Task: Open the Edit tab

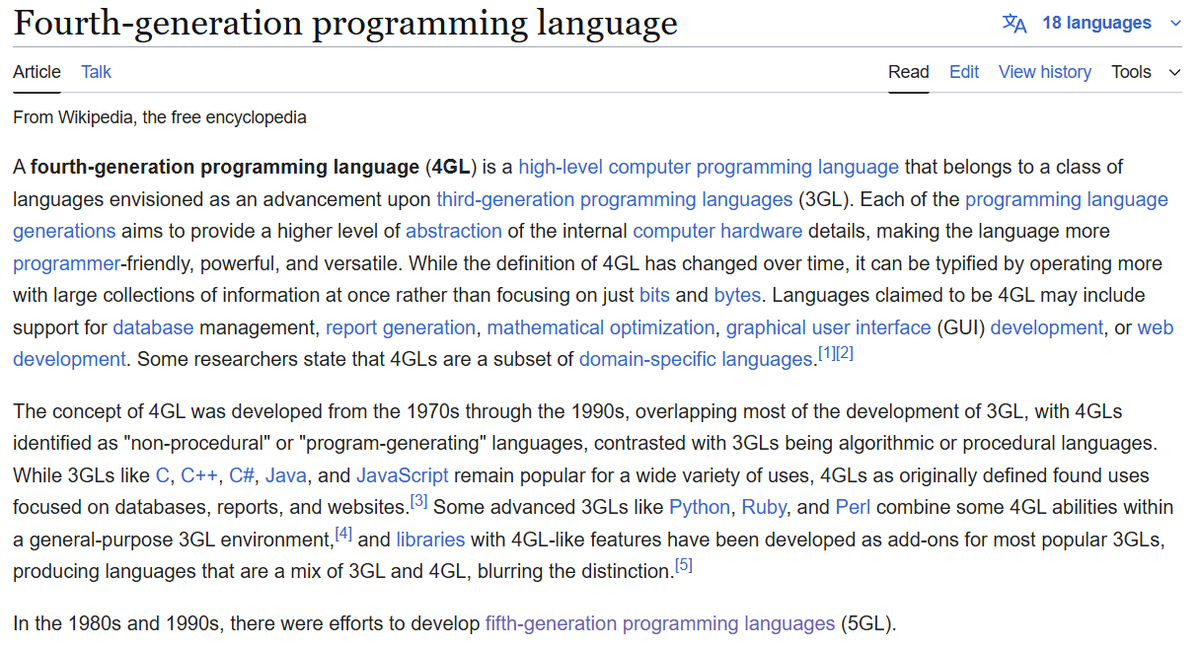Action: [x=964, y=72]
